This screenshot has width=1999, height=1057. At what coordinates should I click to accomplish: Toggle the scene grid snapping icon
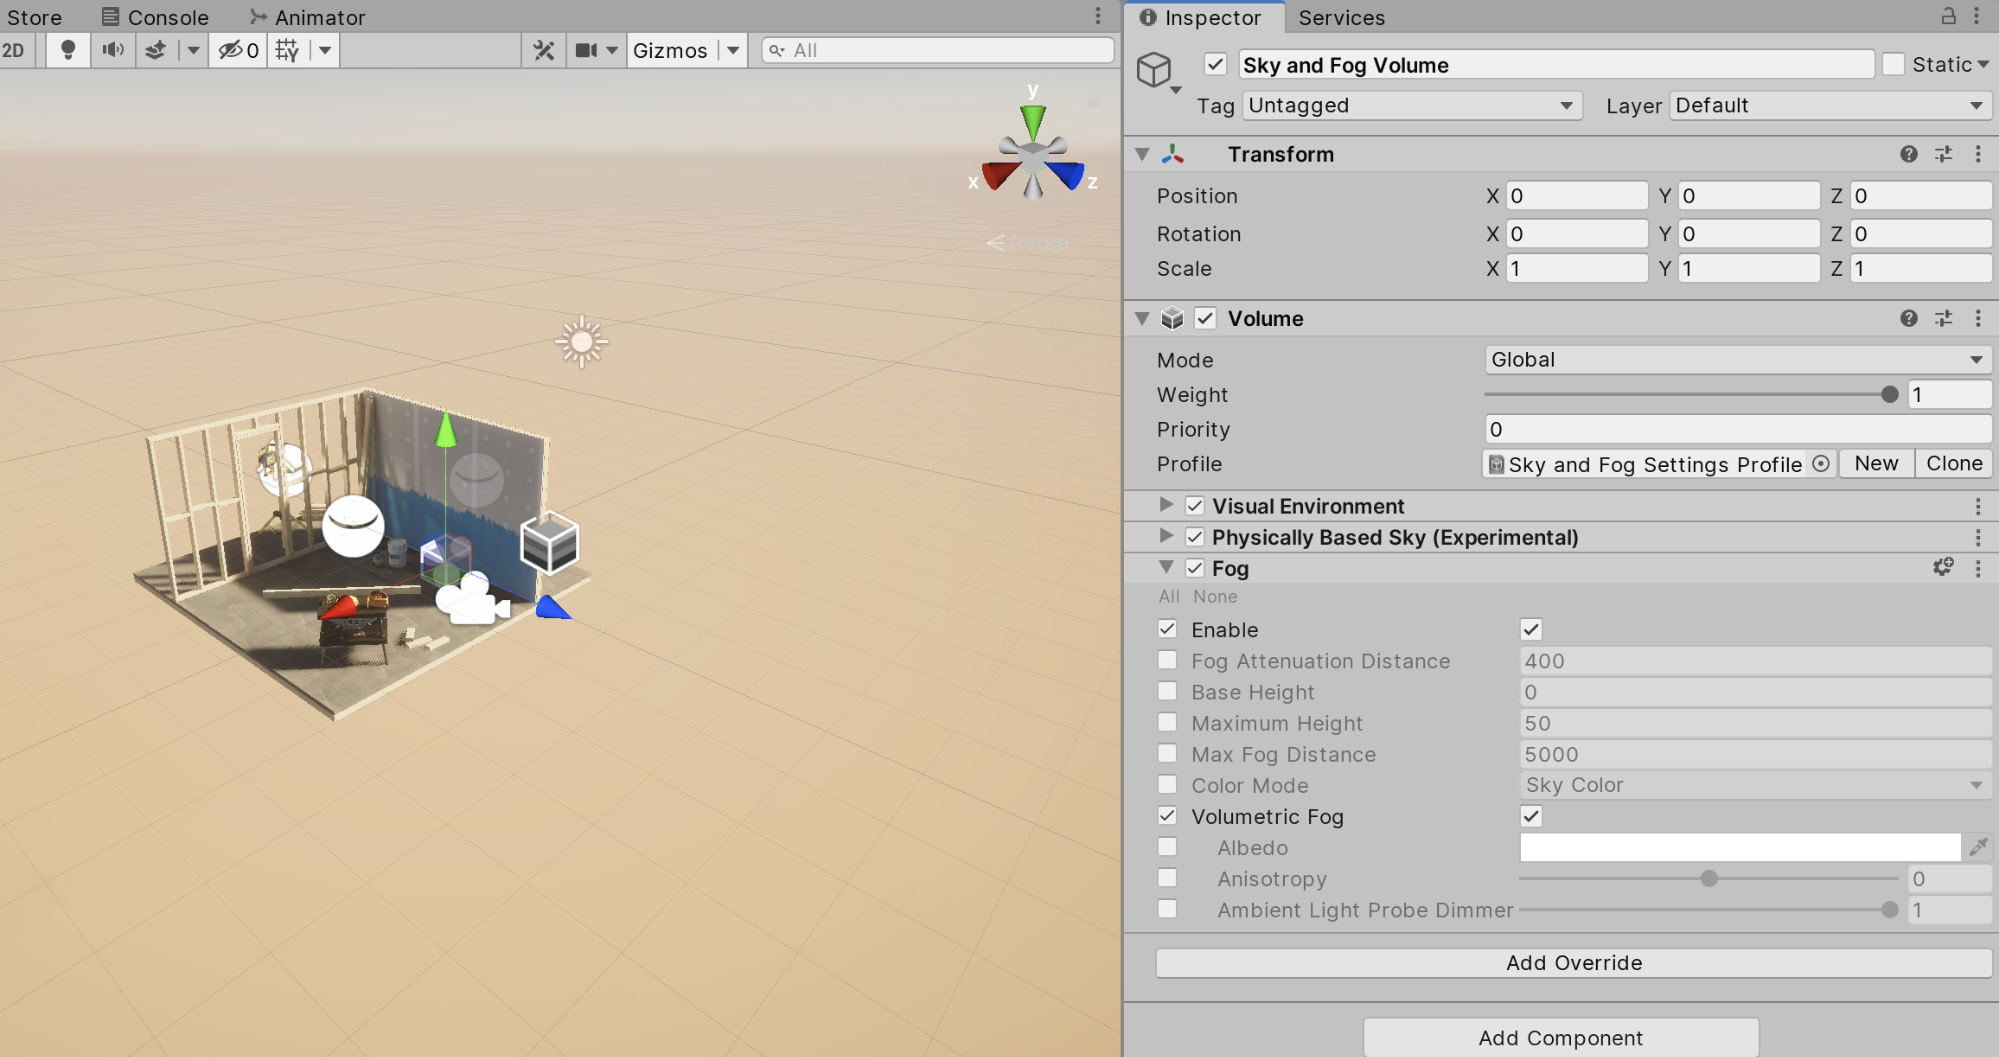click(287, 50)
